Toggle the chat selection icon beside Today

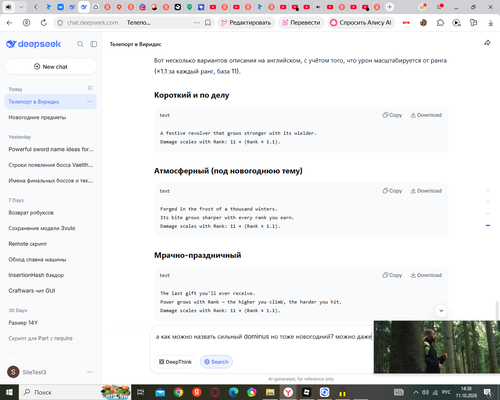click(90, 88)
